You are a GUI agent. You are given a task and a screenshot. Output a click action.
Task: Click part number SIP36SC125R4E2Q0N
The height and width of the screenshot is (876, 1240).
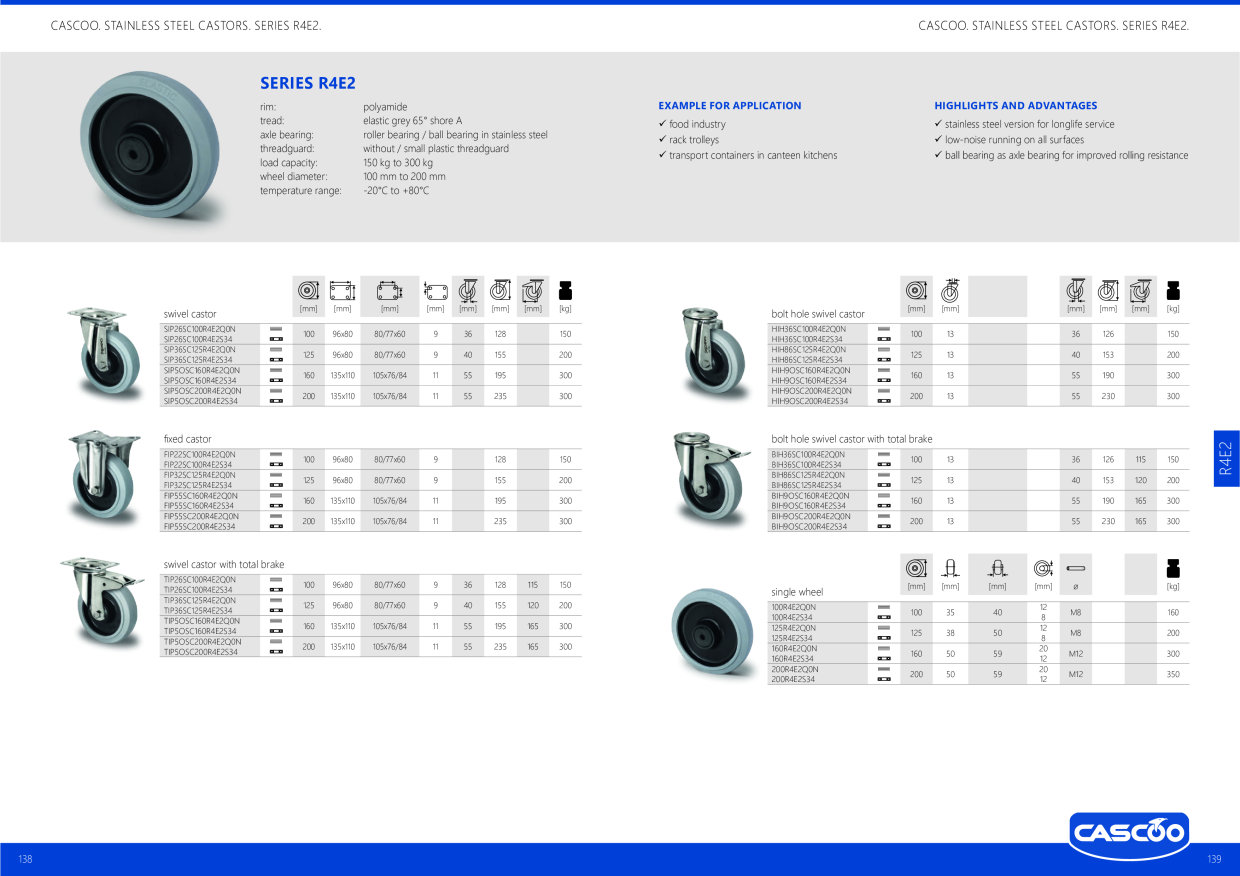click(200, 350)
